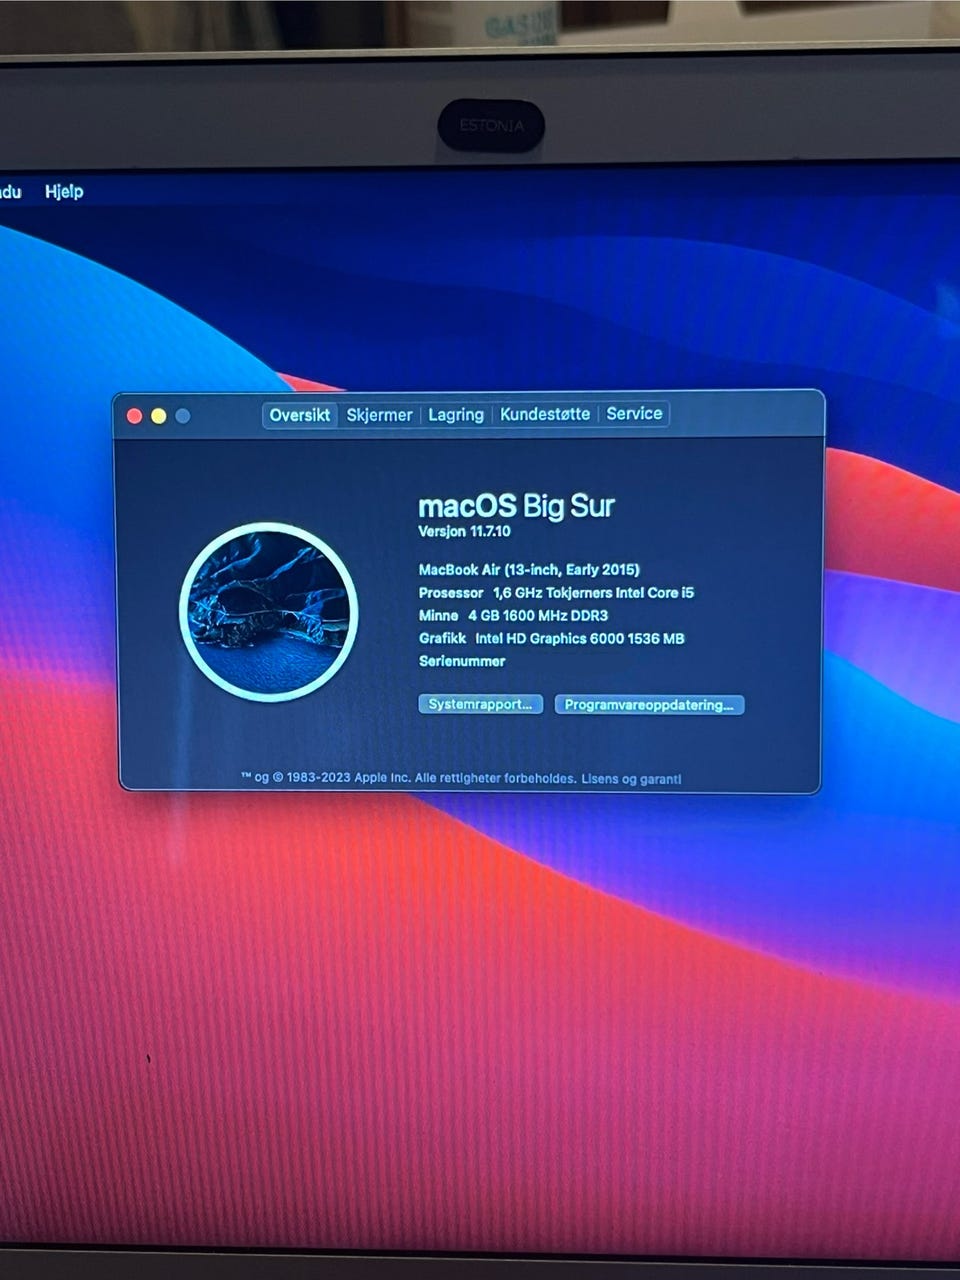Close the About This Mac window
The image size is (960, 1280).
[134, 416]
